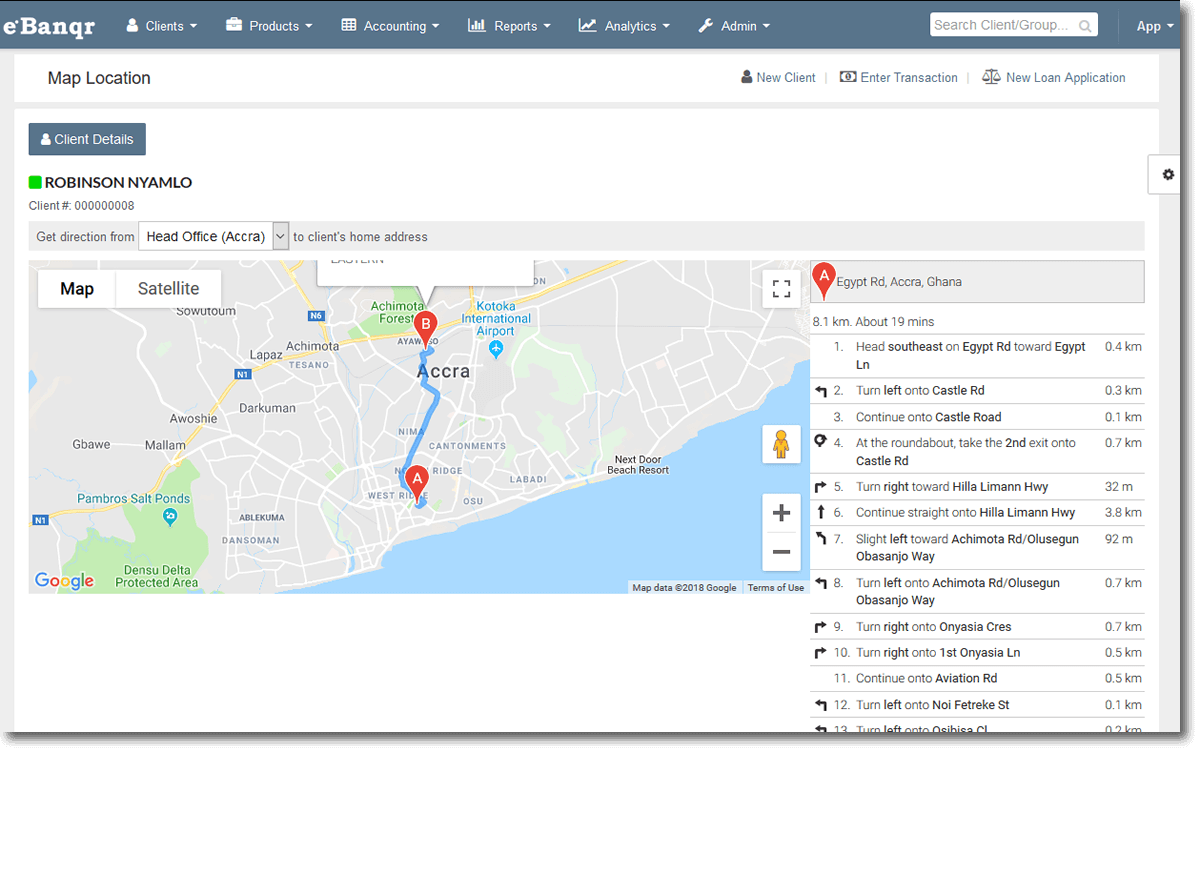Image resolution: width=1200 pixels, height=890 pixels.
Task: Click the turn-left arrow icon of step 2
Action: (x=821, y=392)
